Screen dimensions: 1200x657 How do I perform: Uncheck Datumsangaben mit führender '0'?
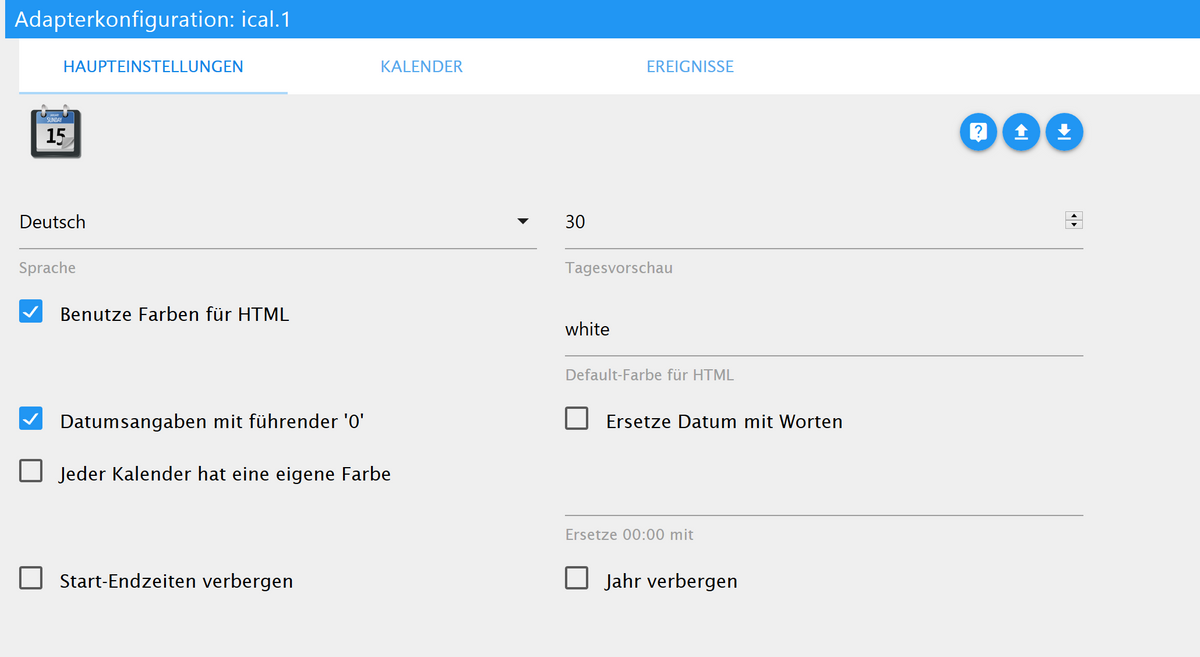(31, 419)
